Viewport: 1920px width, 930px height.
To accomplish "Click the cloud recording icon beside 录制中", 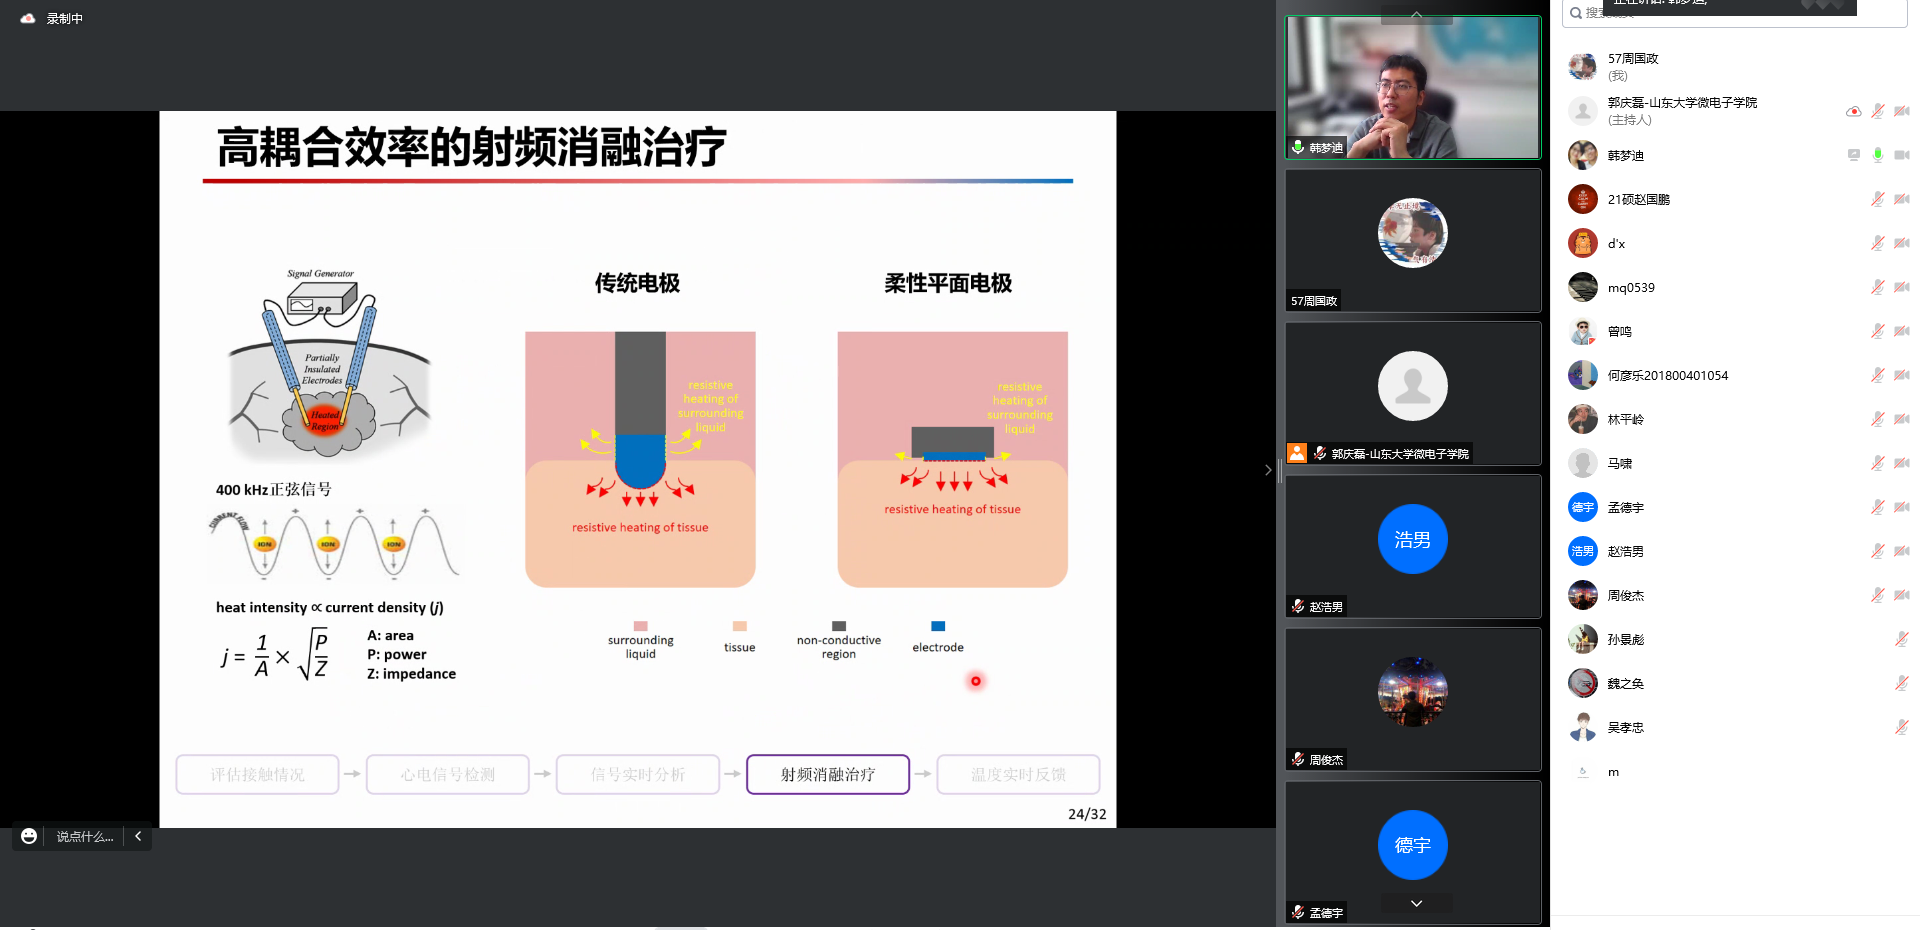I will 28,18.
